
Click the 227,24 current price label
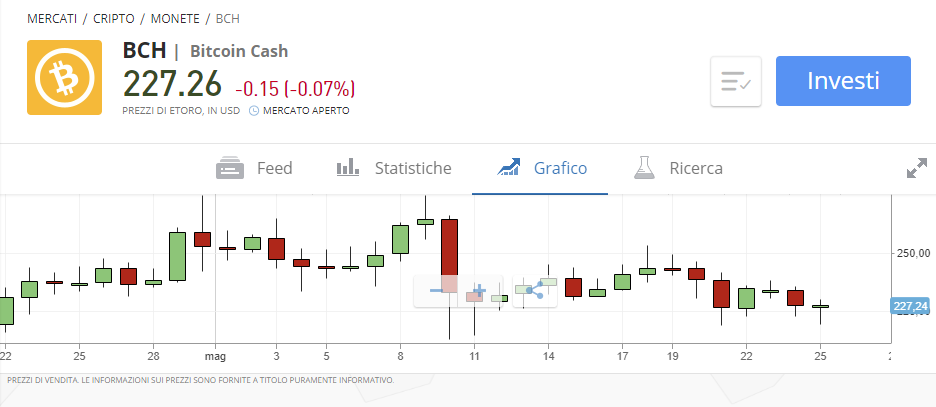tap(912, 306)
